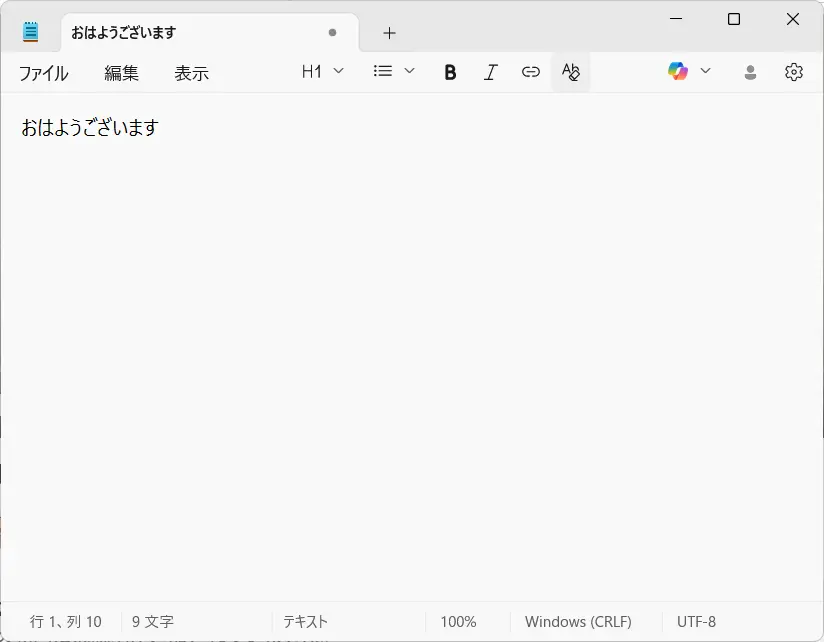
Task: Click the 9 文字 character count
Action: 152,622
